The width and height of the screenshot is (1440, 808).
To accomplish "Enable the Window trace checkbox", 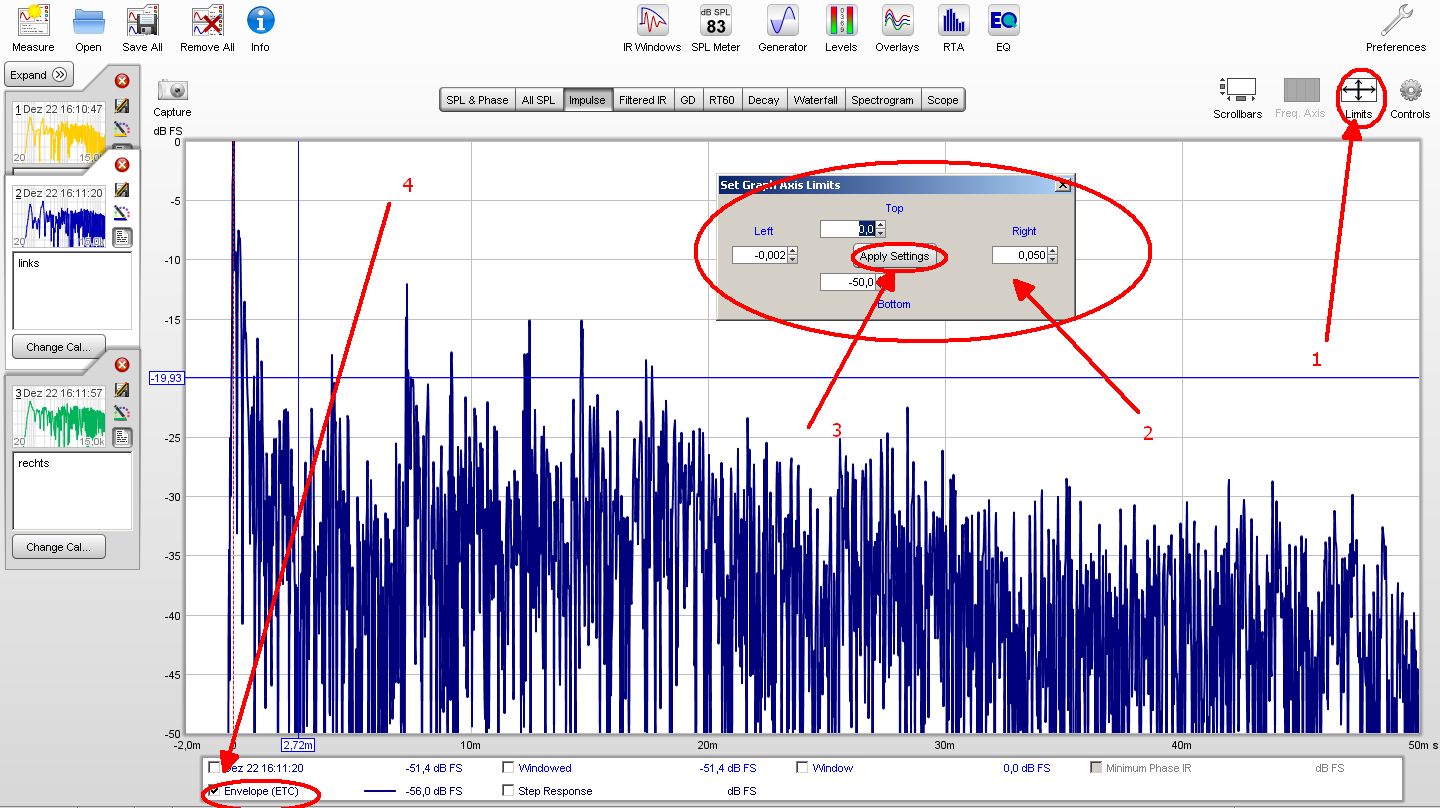I will click(802, 767).
